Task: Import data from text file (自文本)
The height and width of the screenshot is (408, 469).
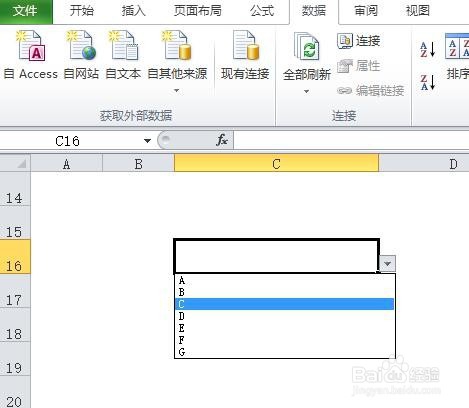Action: (x=123, y=55)
